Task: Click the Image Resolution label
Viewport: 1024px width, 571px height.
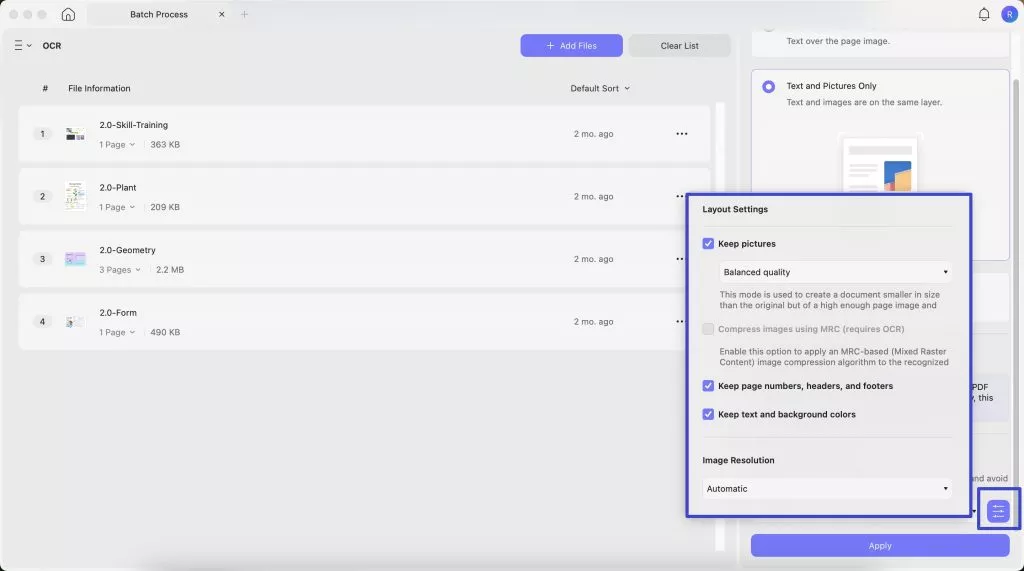Action: pyautogui.click(x=738, y=460)
